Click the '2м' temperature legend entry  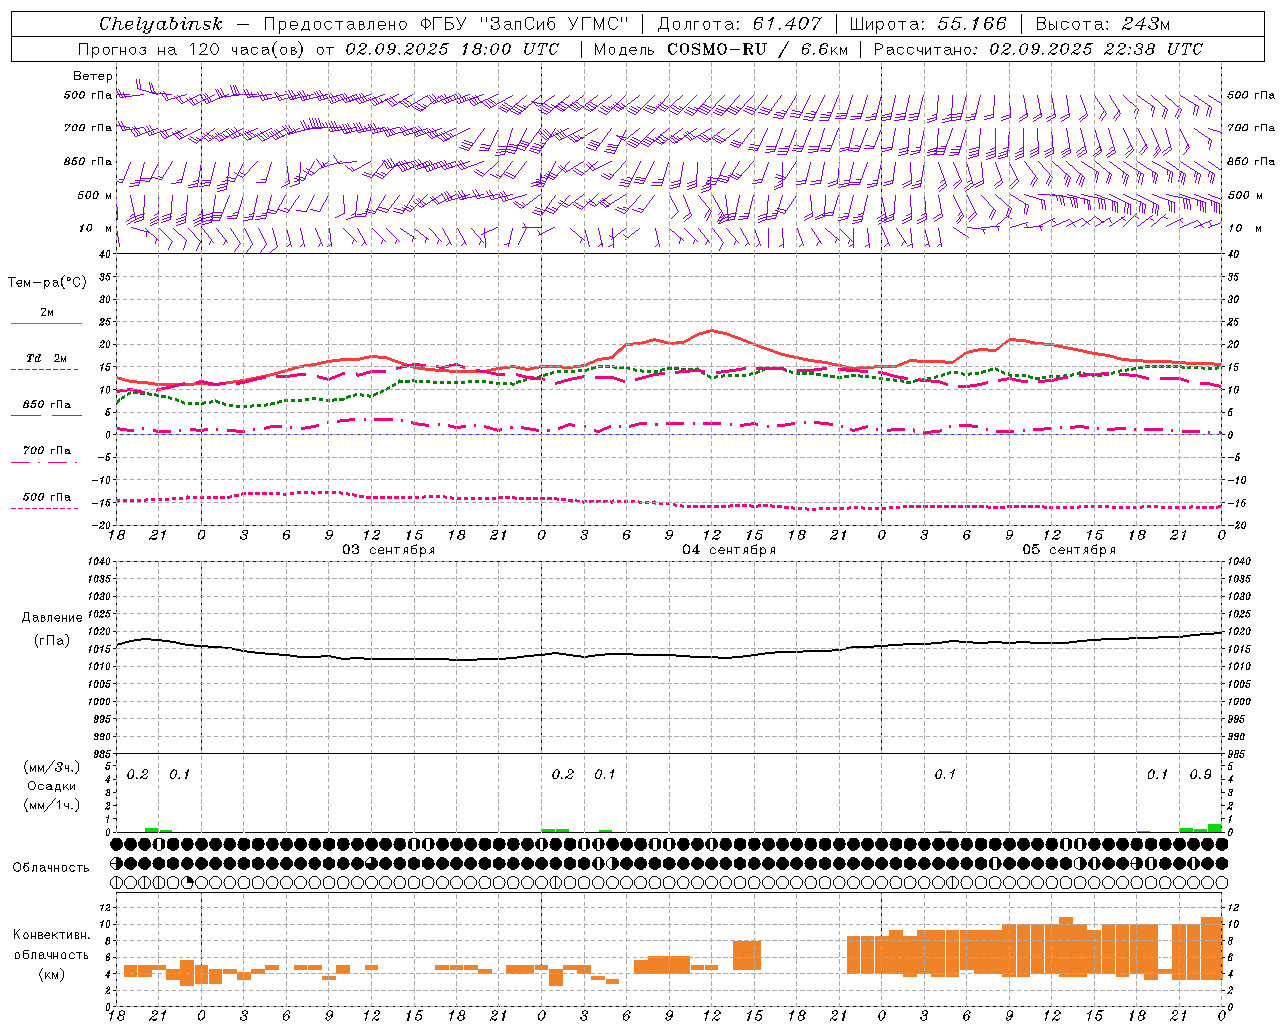coord(47,313)
